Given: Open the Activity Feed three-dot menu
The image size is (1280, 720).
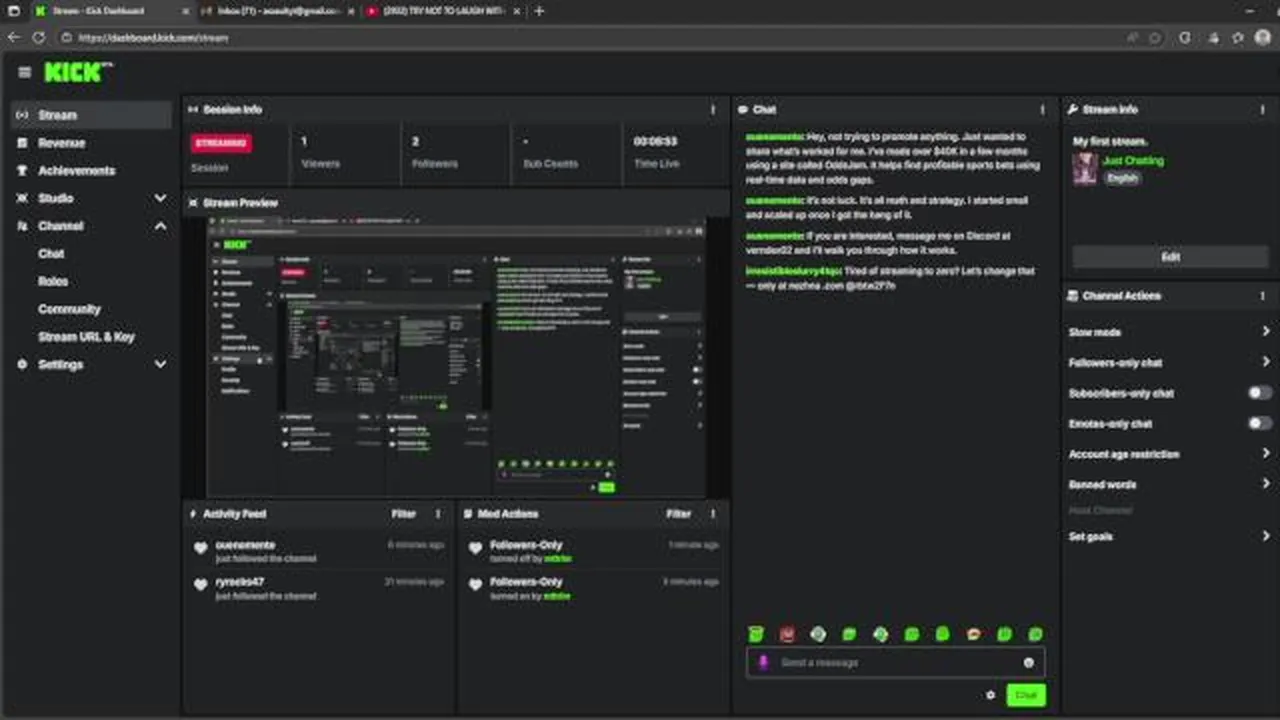Looking at the screenshot, I should (x=438, y=514).
